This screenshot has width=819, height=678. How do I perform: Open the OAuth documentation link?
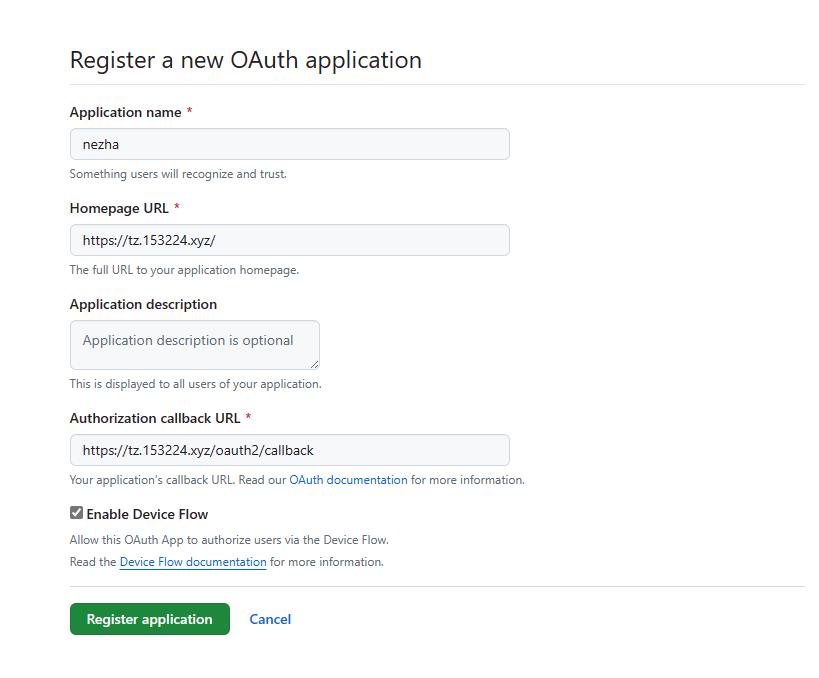tap(348, 480)
